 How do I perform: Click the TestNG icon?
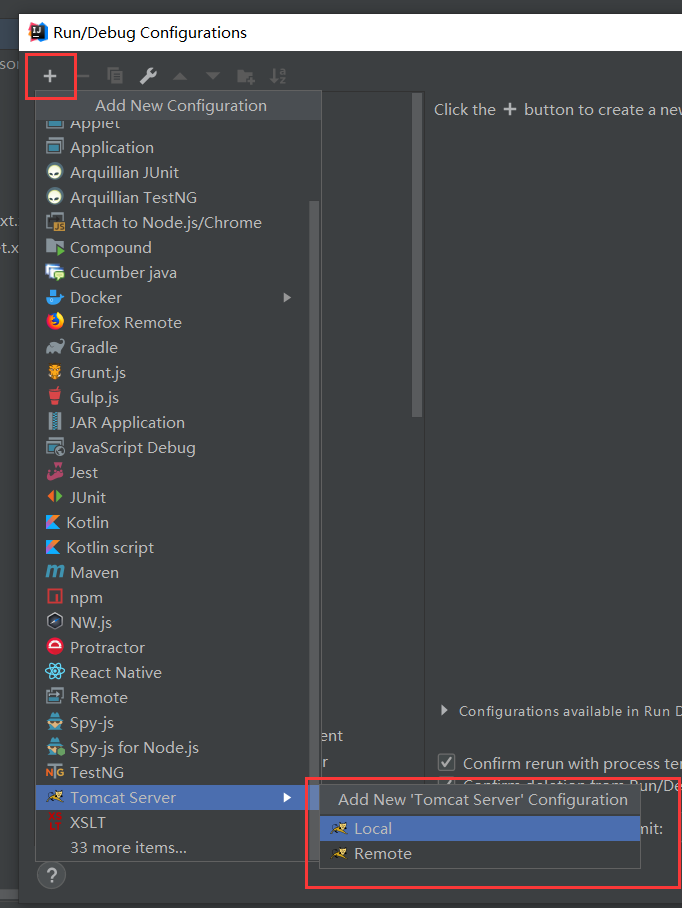(x=54, y=772)
